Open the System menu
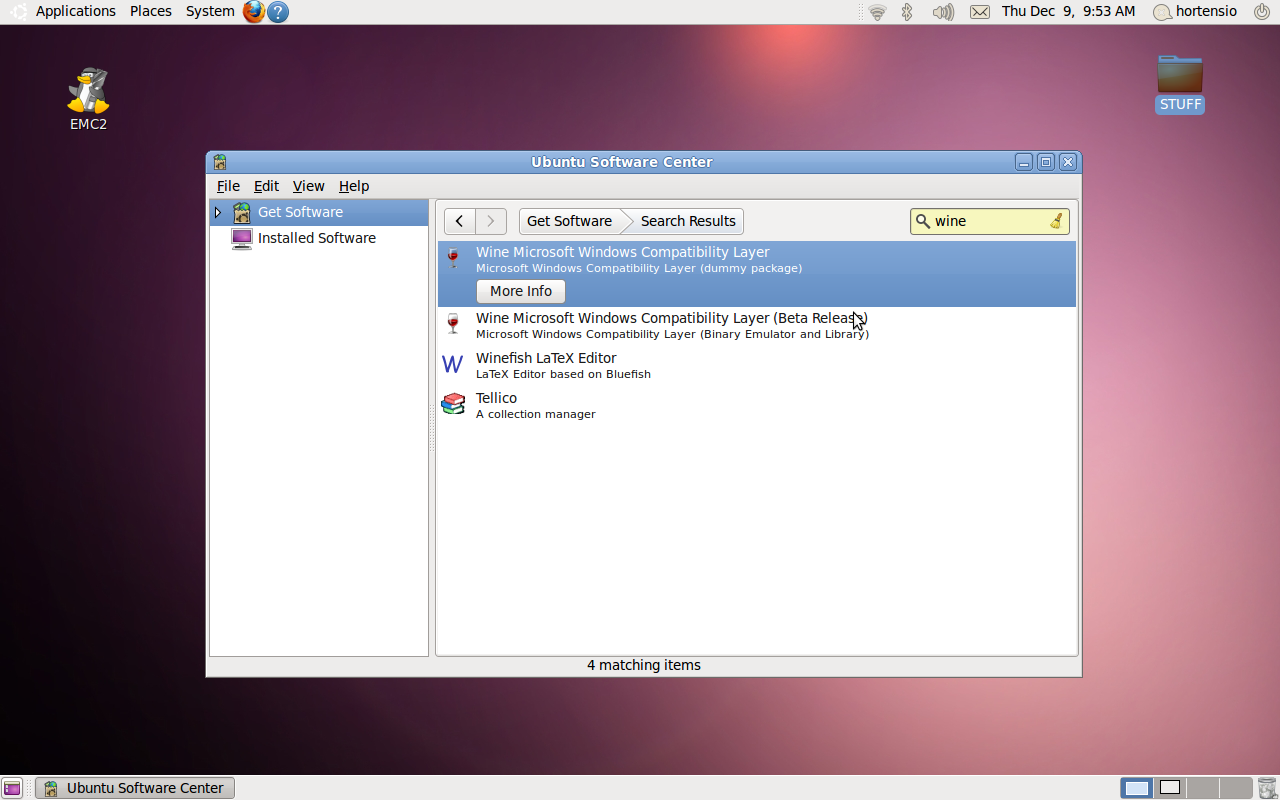1280x800 pixels. tap(210, 11)
